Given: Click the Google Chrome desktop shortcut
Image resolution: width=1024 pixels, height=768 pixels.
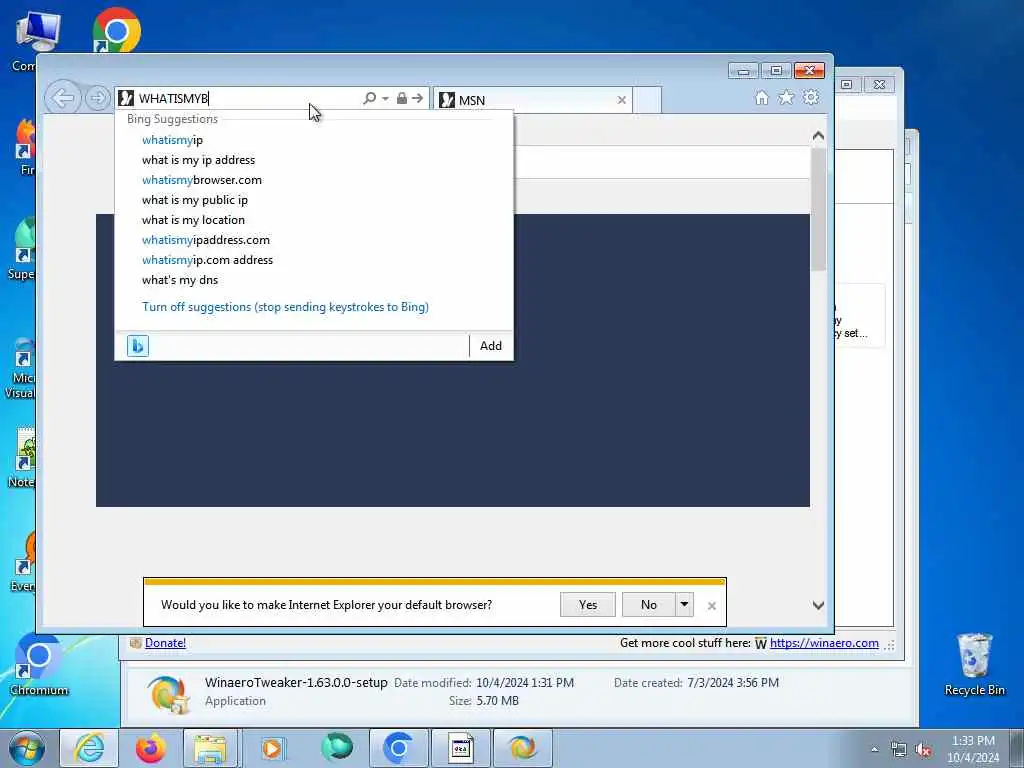Looking at the screenshot, I should tap(116, 30).
